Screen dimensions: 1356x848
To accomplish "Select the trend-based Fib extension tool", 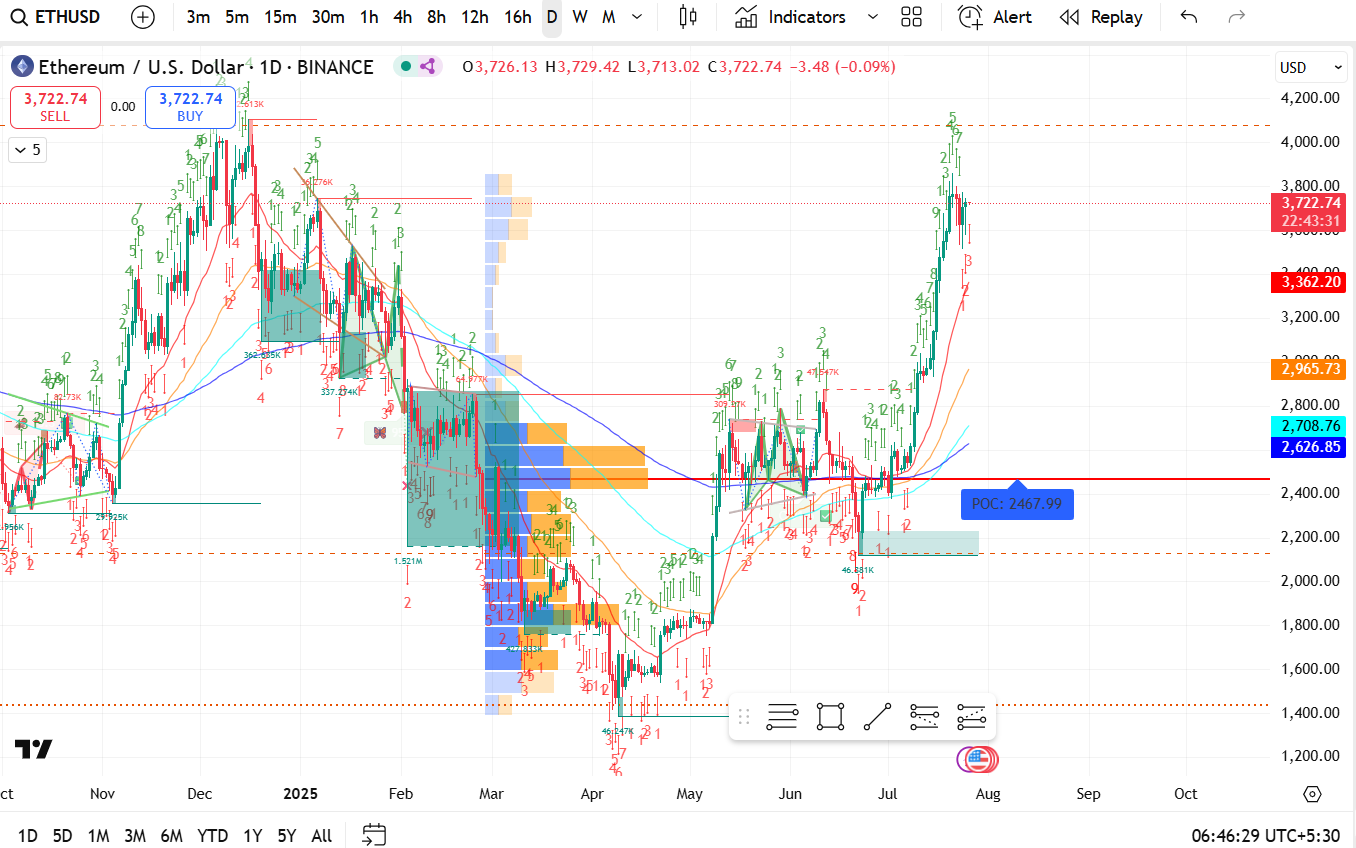I will click(972, 716).
